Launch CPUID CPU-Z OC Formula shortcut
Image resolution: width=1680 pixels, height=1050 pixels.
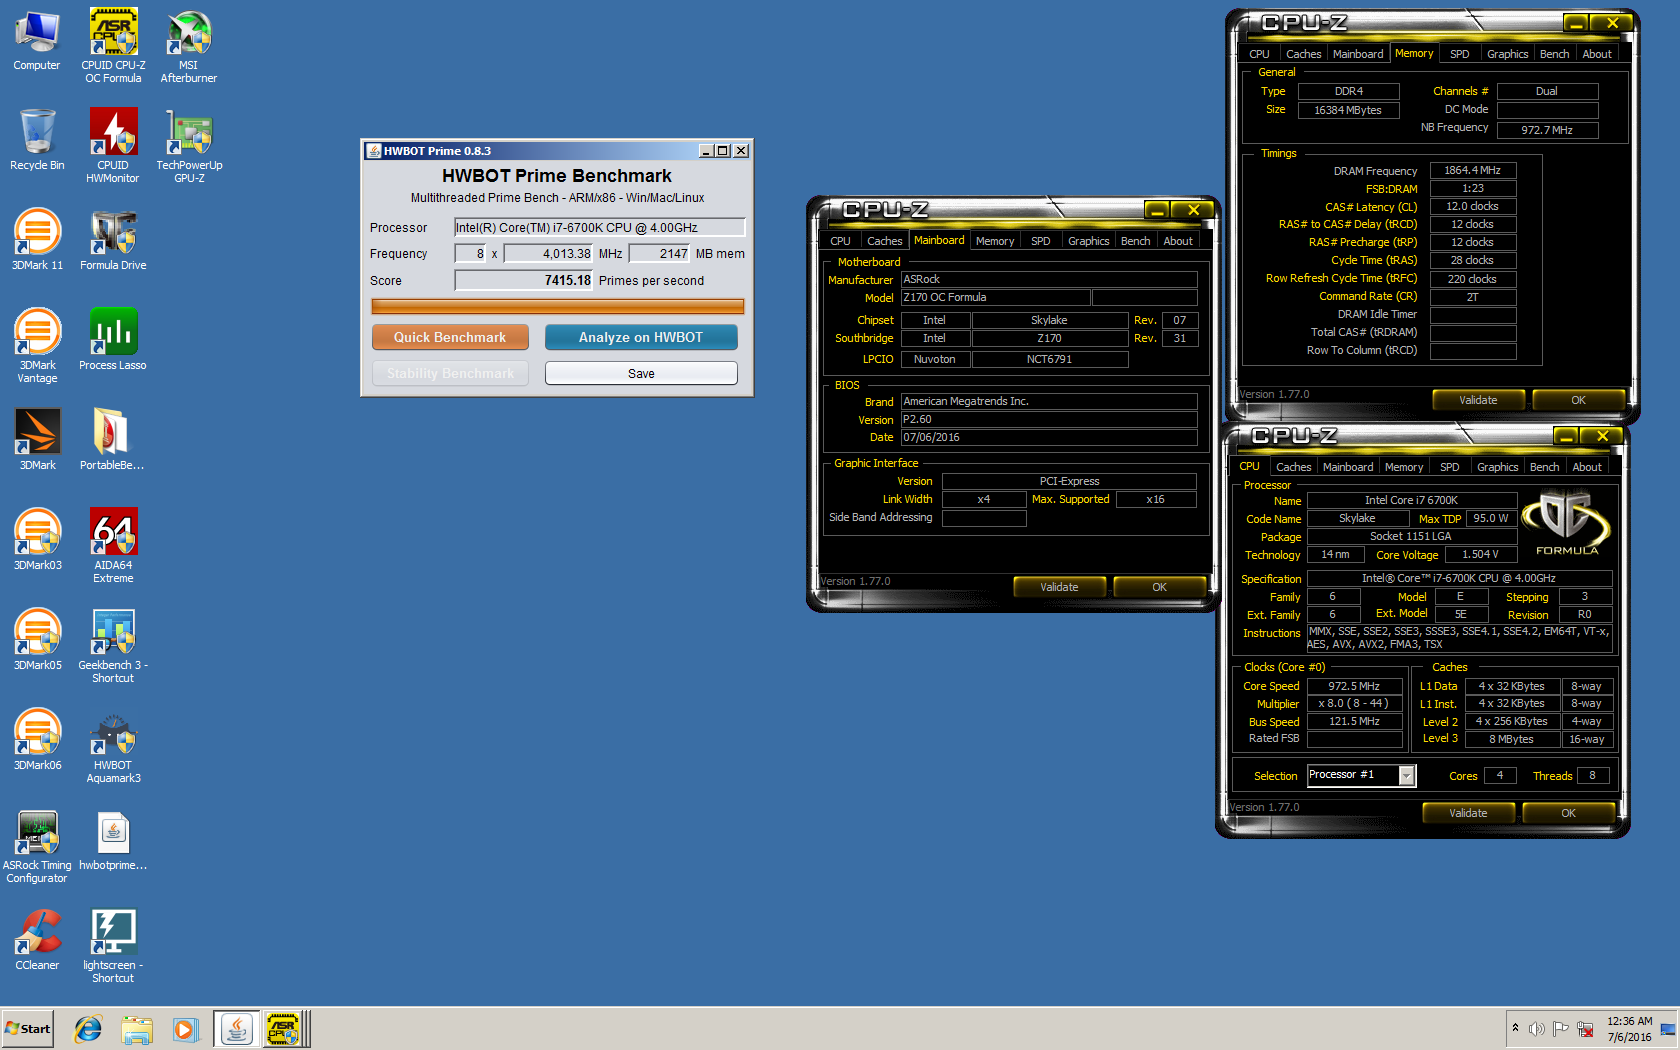113,45
